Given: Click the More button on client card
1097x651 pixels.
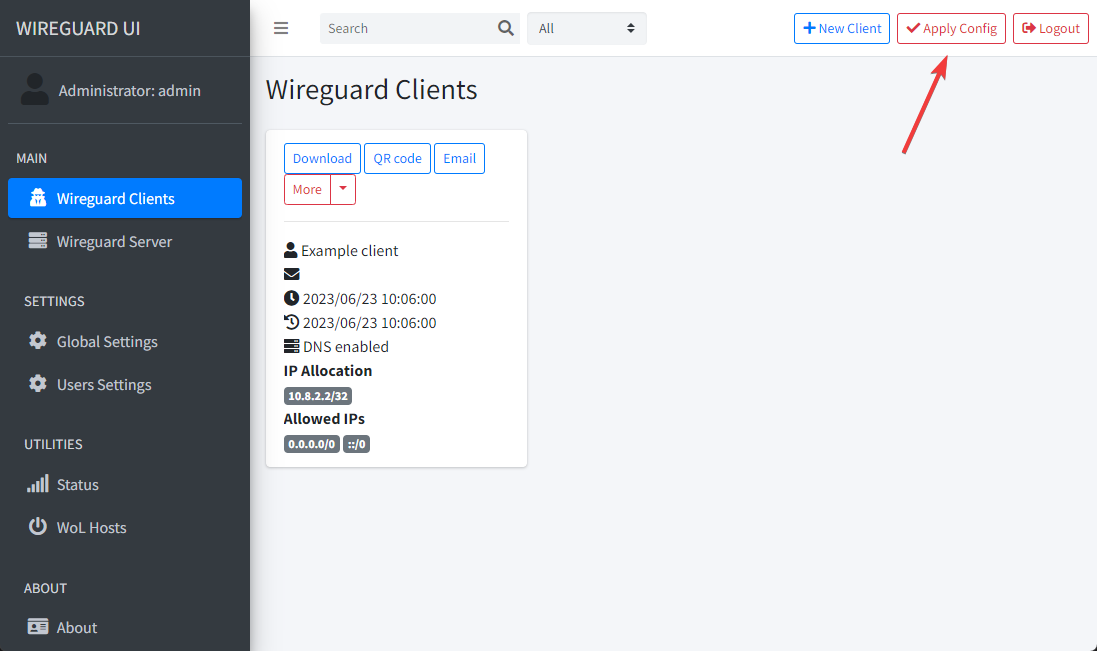Looking at the screenshot, I should [x=307, y=189].
